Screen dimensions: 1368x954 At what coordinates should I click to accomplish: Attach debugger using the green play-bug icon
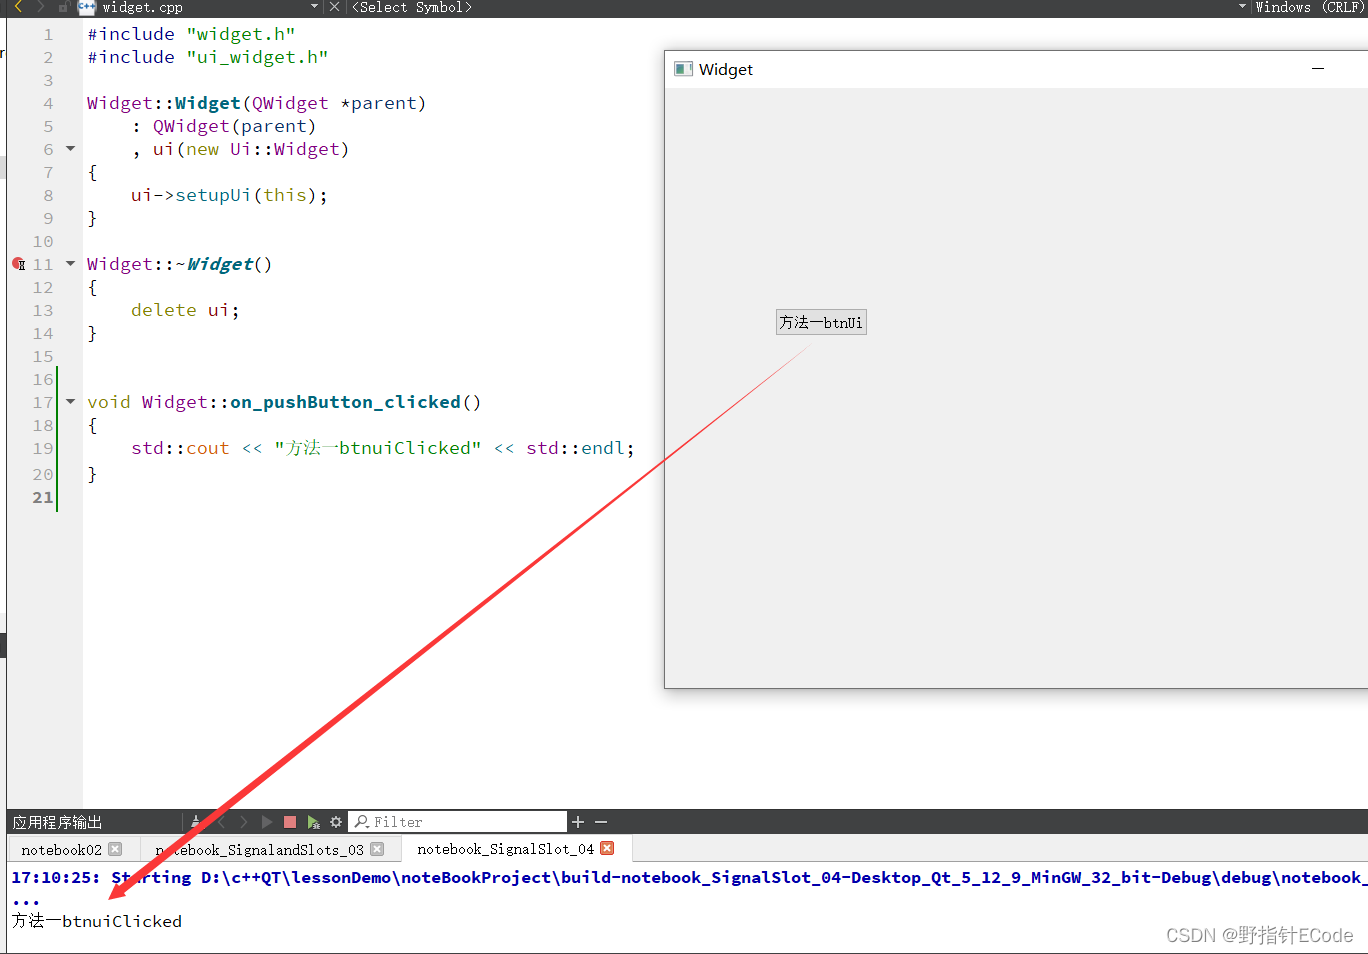point(314,822)
